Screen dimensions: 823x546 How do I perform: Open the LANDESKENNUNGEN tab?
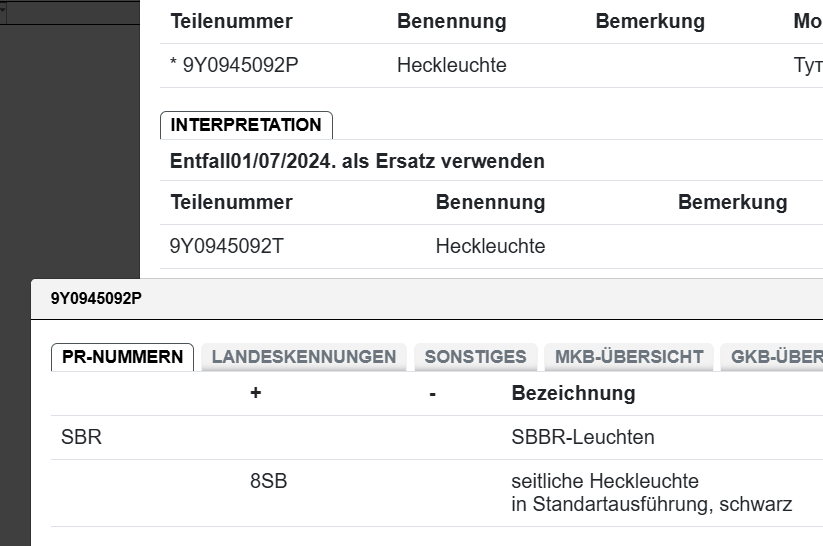click(x=304, y=357)
